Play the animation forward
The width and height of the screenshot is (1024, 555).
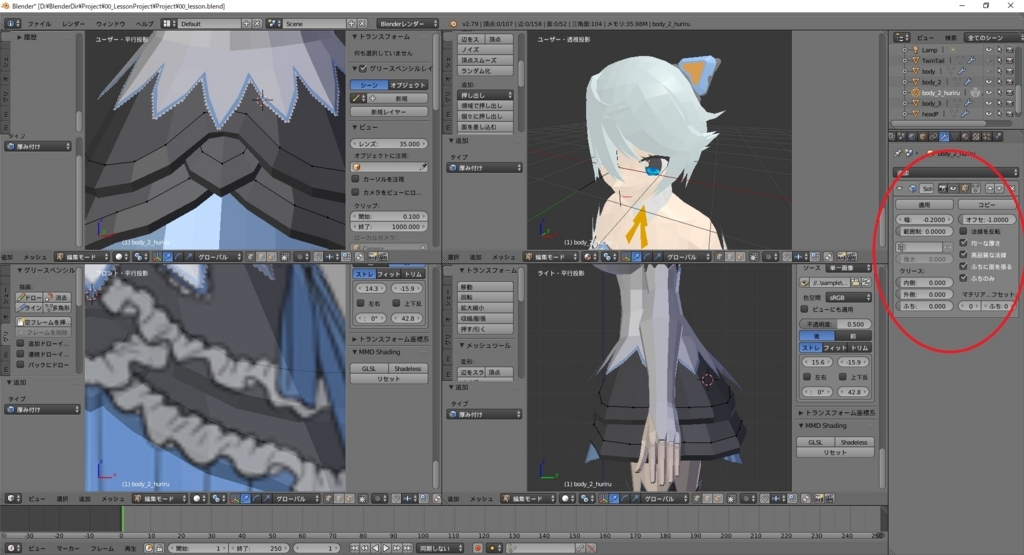click(386, 548)
